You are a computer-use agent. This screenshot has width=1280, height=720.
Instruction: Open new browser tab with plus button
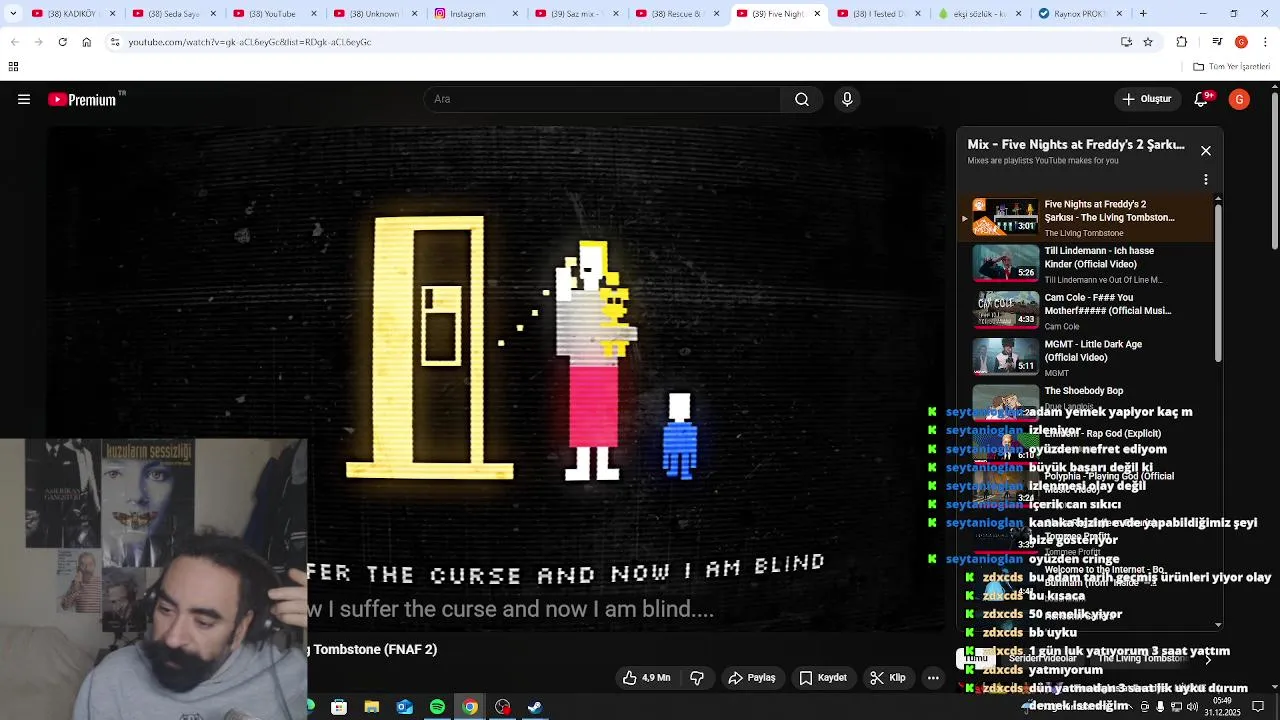1143,14
